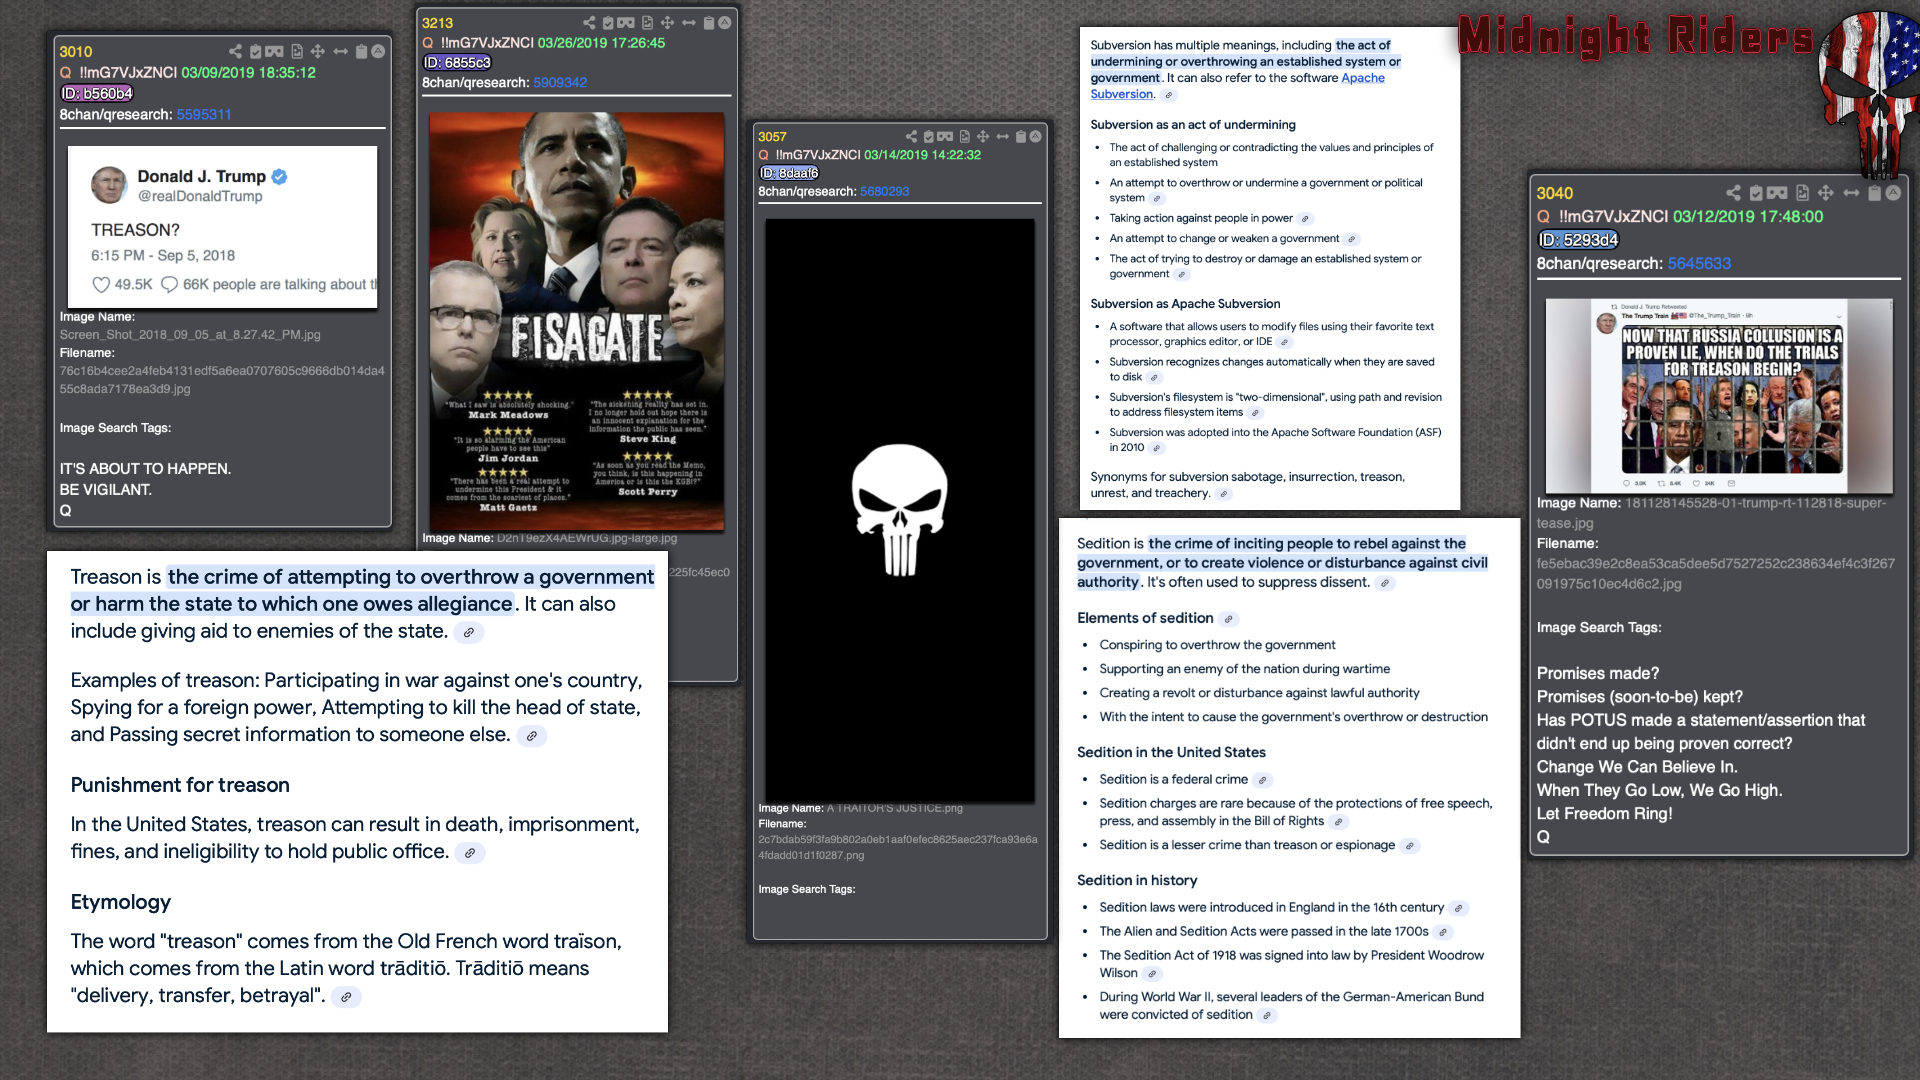Click the clipboard-check icon on post 3040
Screen dimensions: 1920x1080
pos(1756,192)
